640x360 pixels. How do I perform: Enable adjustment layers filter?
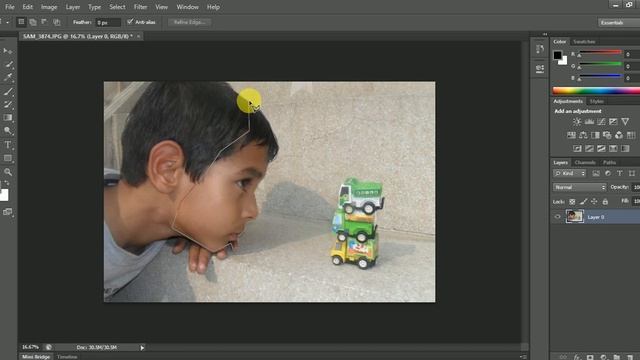[x=608, y=173]
